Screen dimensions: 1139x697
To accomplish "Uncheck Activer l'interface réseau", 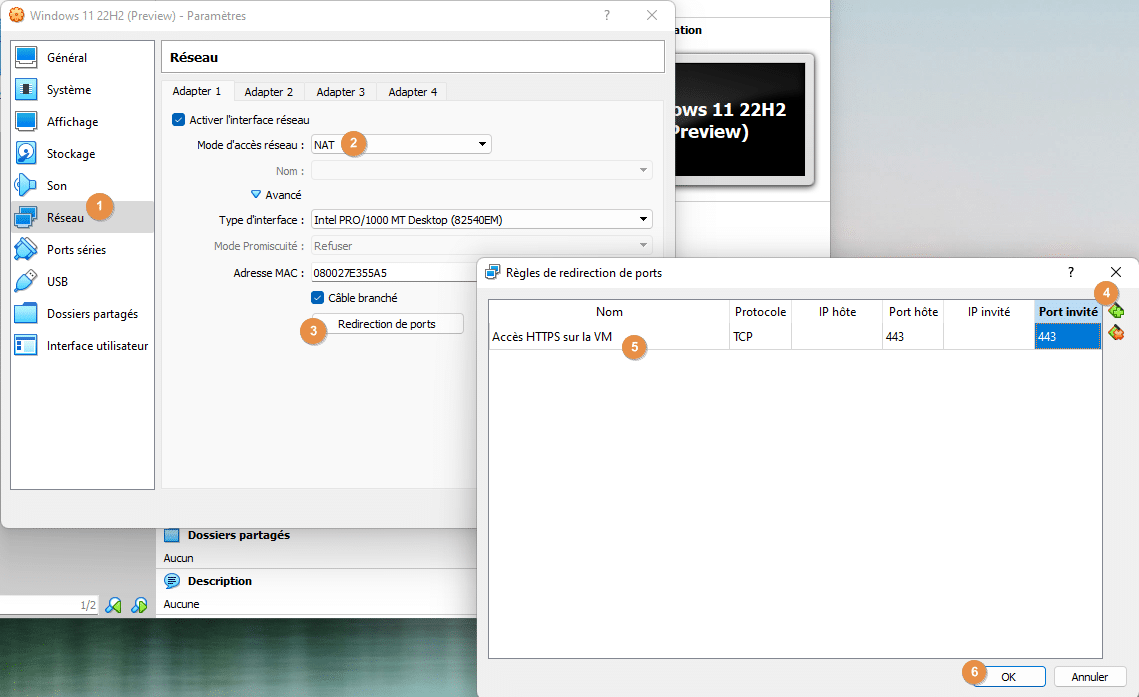I will coord(179,118).
